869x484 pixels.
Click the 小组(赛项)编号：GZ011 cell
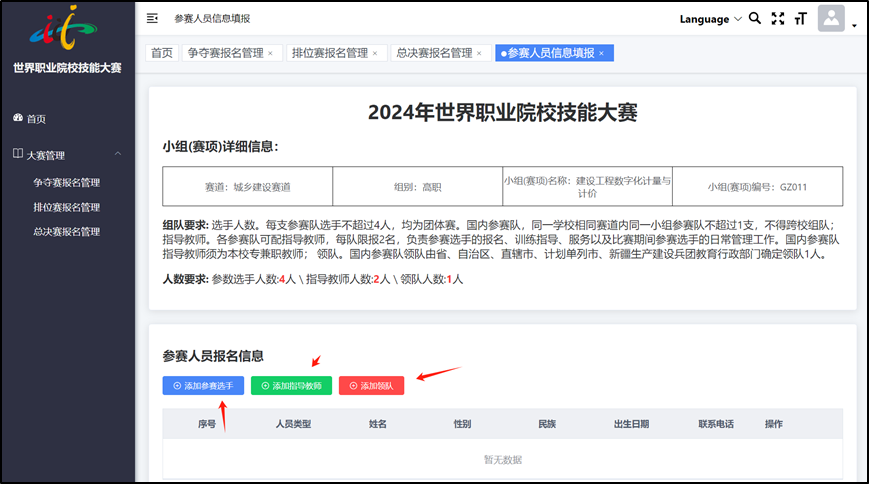[x=758, y=187]
